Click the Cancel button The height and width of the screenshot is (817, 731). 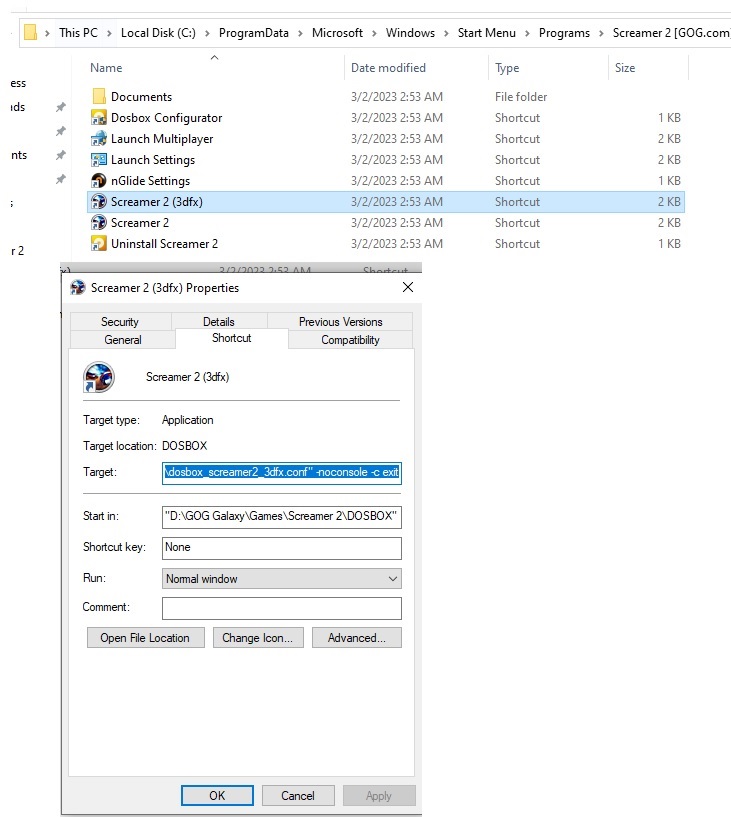click(298, 796)
